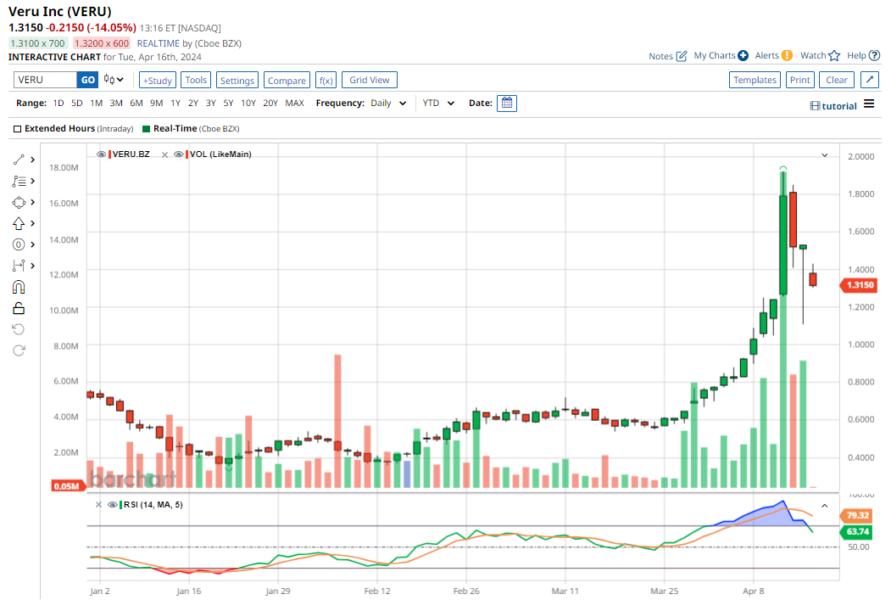
Task: Open the +Study button
Action: coord(157,80)
